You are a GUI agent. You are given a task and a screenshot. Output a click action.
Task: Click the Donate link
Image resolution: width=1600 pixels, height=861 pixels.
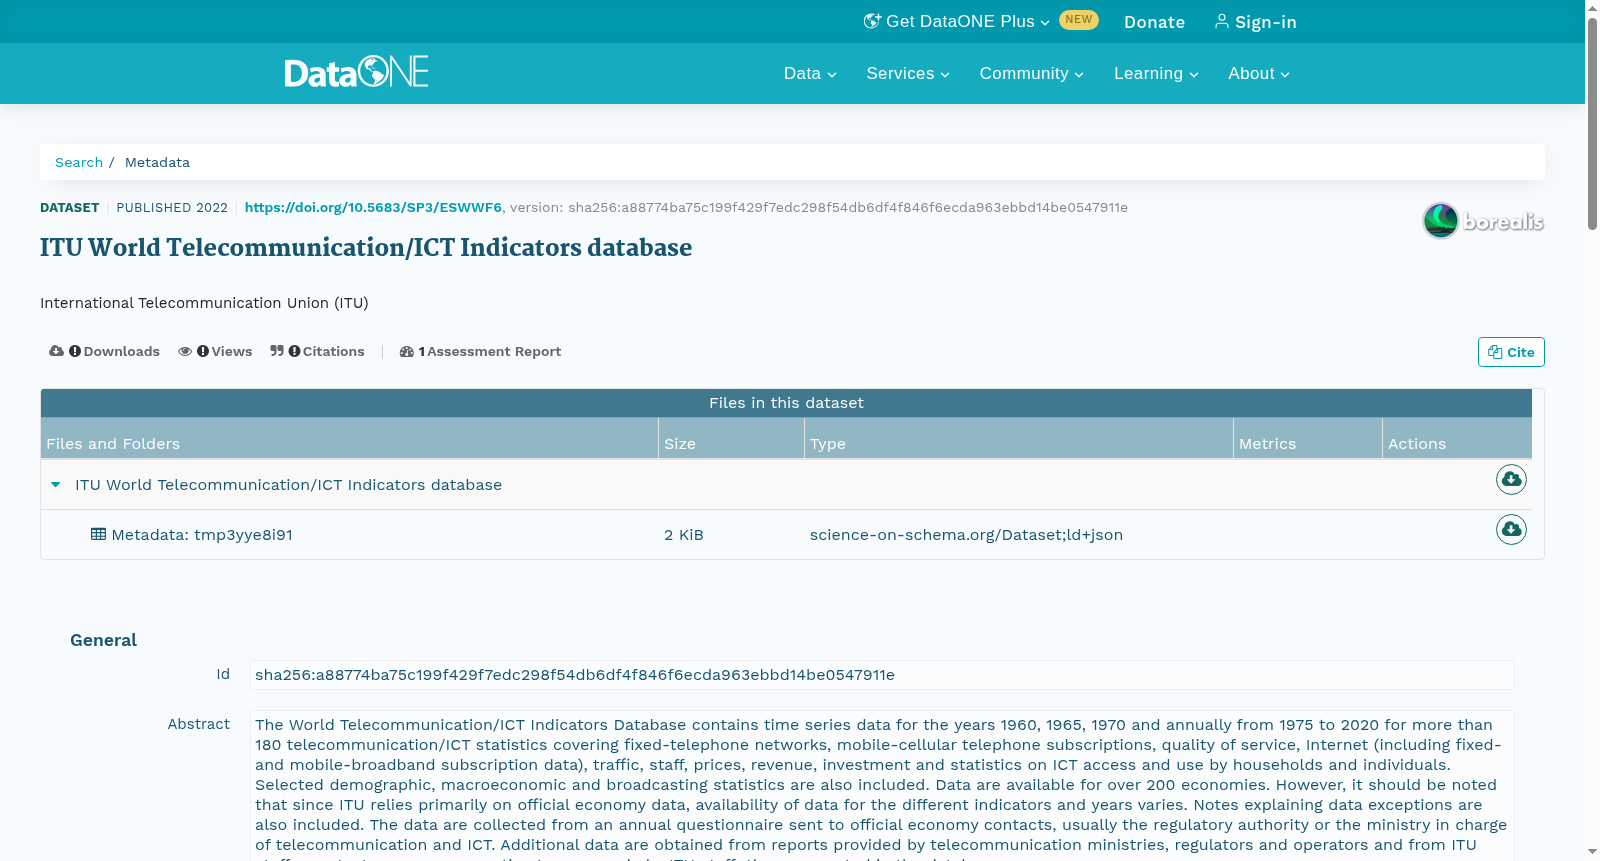tap(1154, 22)
